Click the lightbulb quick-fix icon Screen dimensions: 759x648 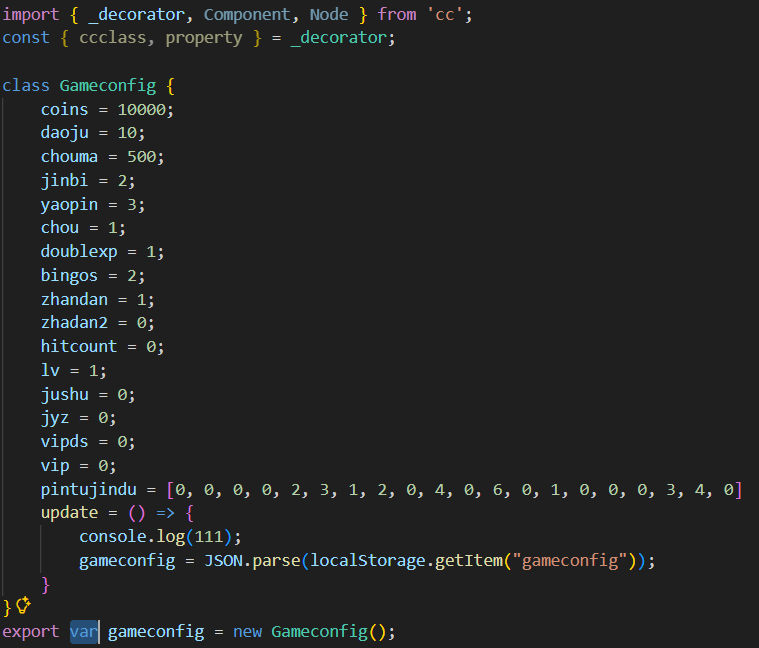(x=23, y=605)
